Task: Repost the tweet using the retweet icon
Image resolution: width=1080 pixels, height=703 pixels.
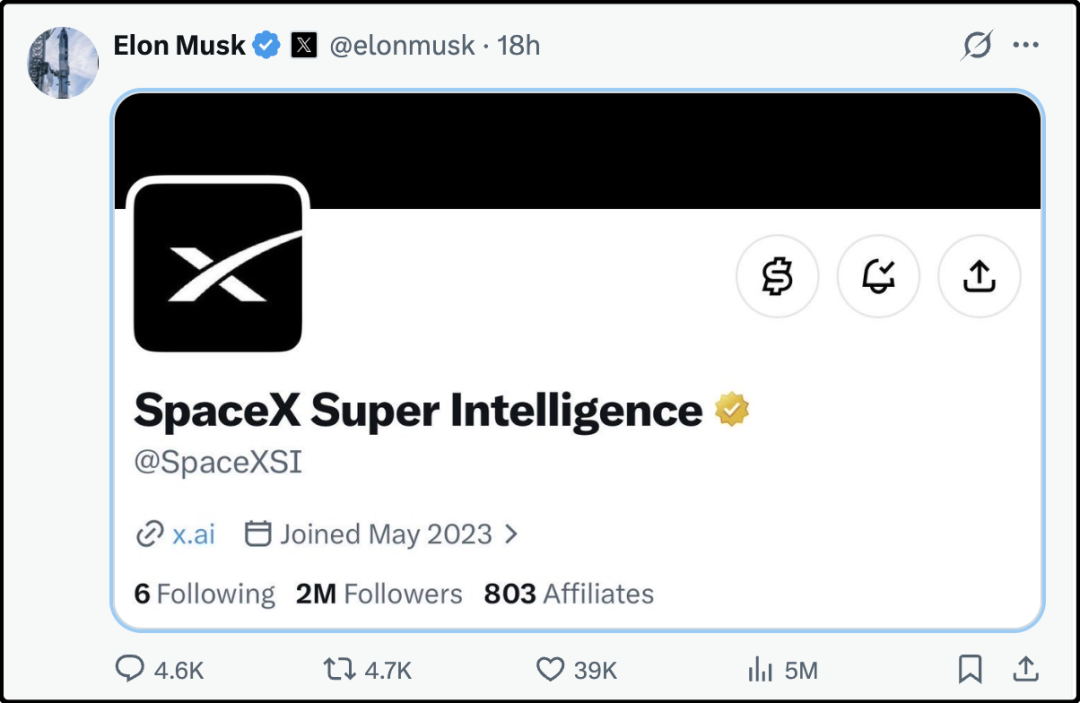Action: [x=339, y=669]
